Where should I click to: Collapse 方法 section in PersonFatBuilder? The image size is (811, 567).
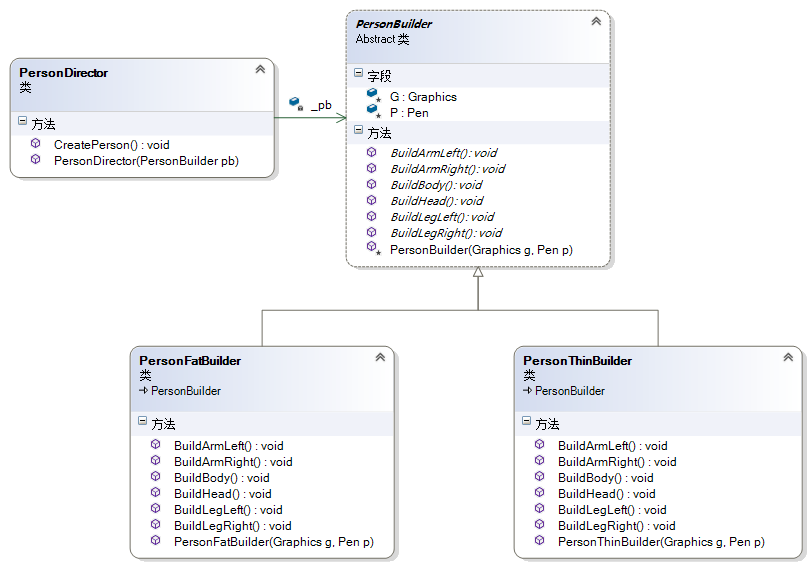142,421
